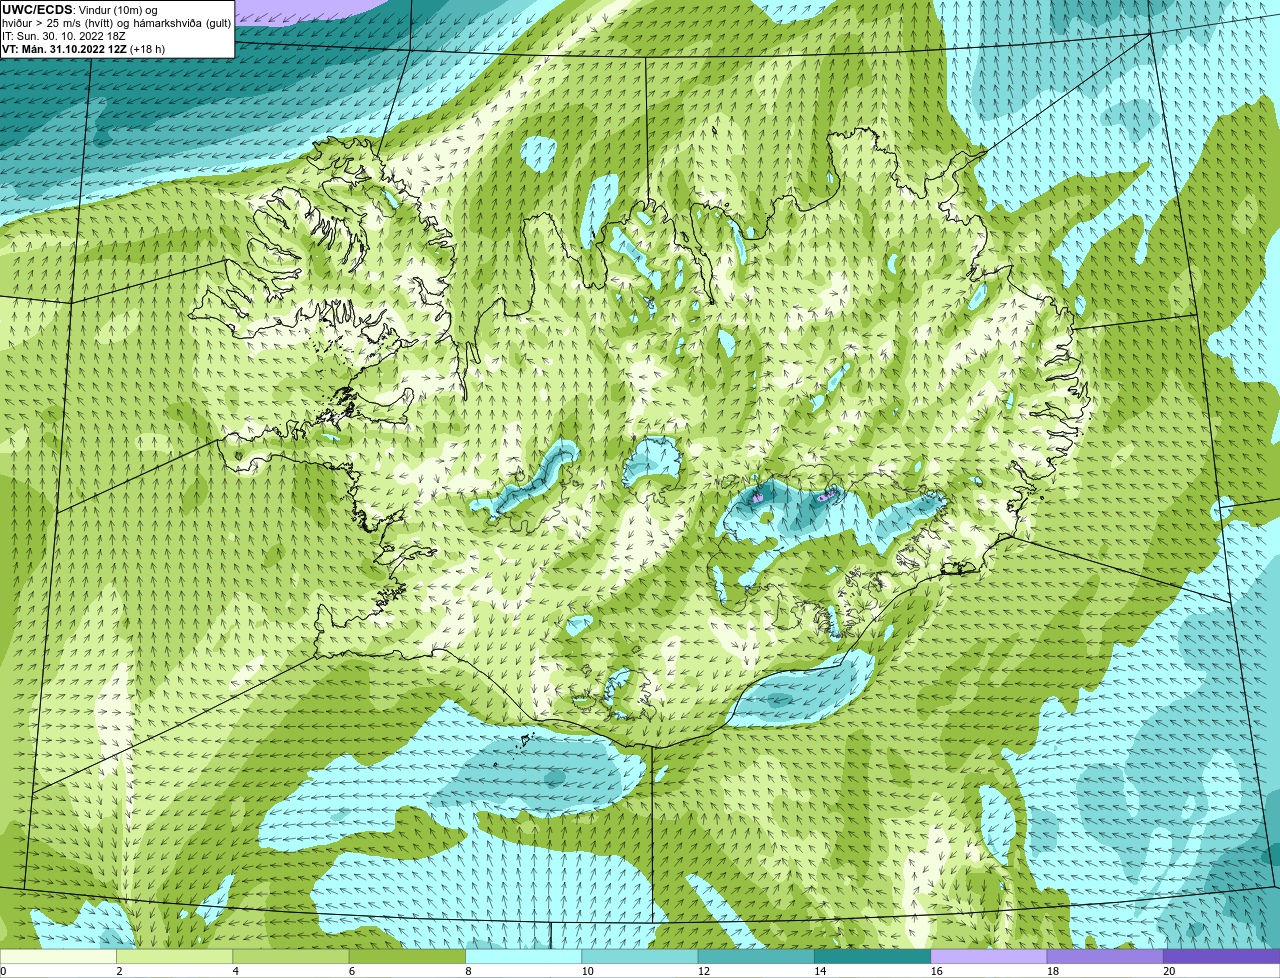This screenshot has height=978, width=1280.
Task: Click the legend tick label "8"
Action: 468,971
